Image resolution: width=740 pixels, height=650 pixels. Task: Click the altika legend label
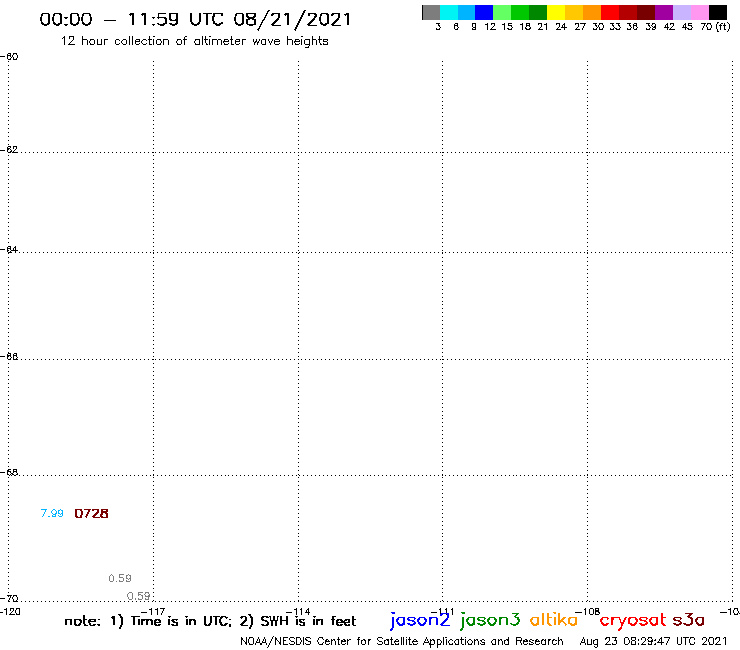[x=554, y=620]
